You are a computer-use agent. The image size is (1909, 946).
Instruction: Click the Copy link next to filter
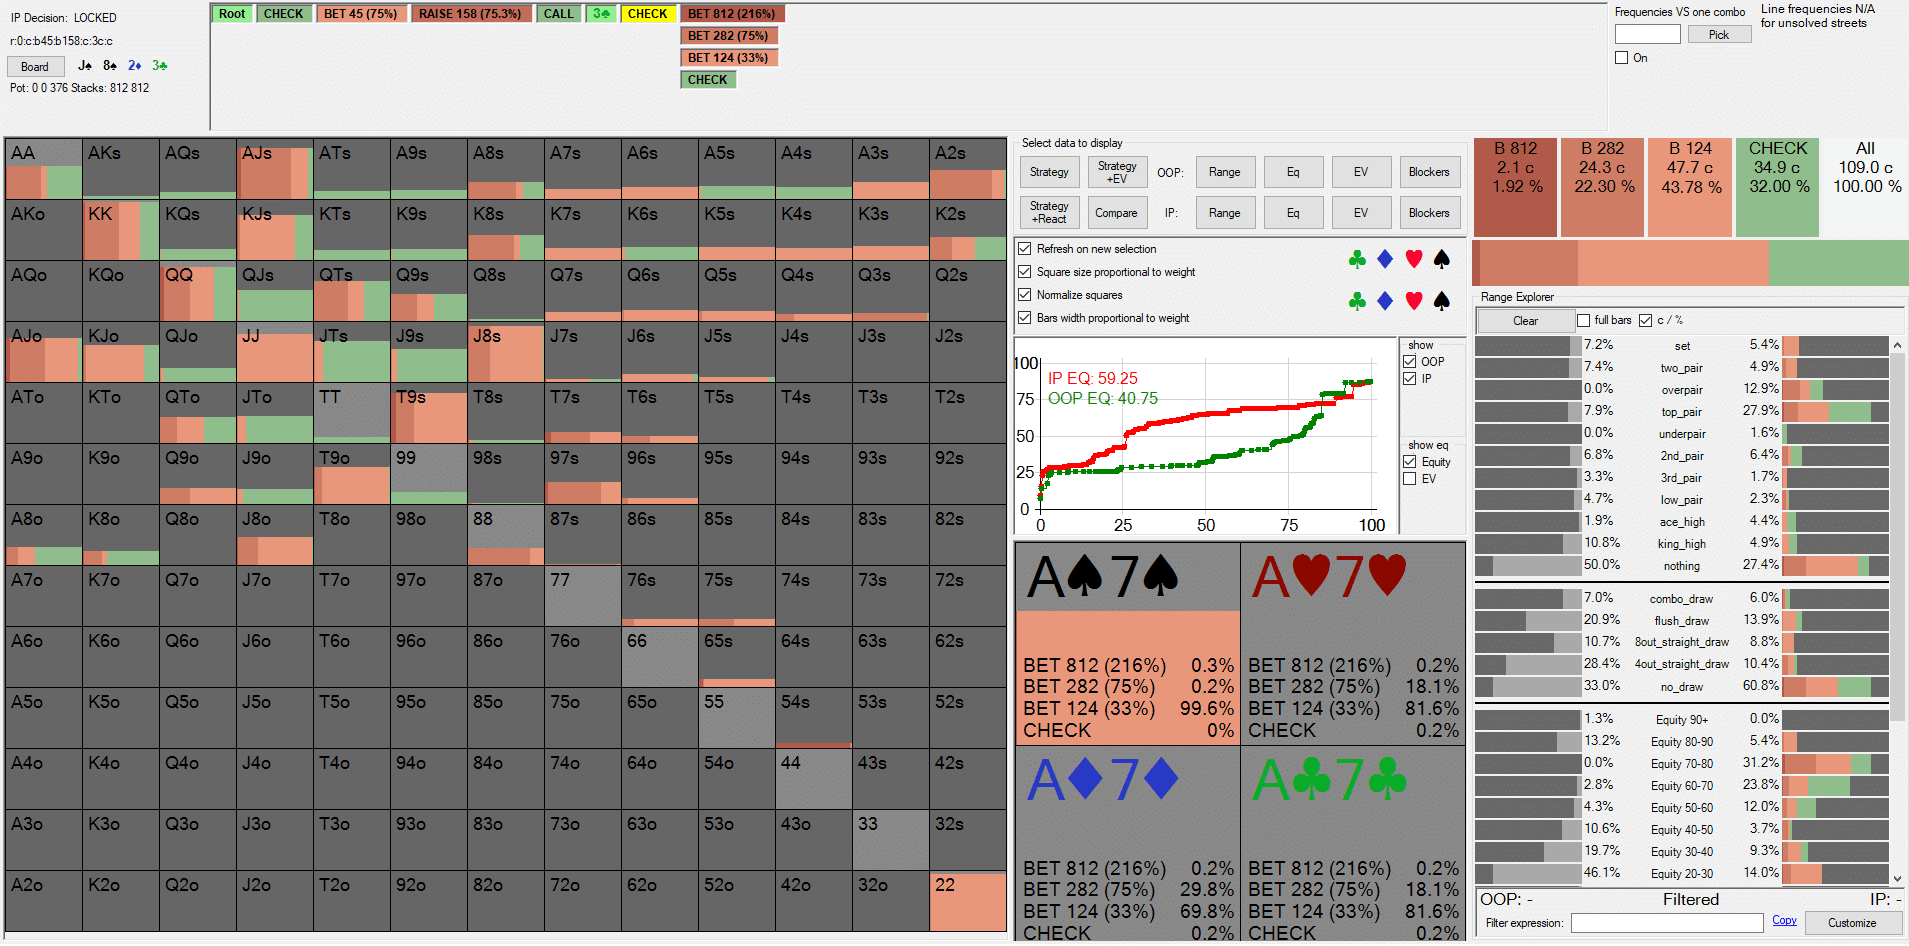pyautogui.click(x=1784, y=921)
